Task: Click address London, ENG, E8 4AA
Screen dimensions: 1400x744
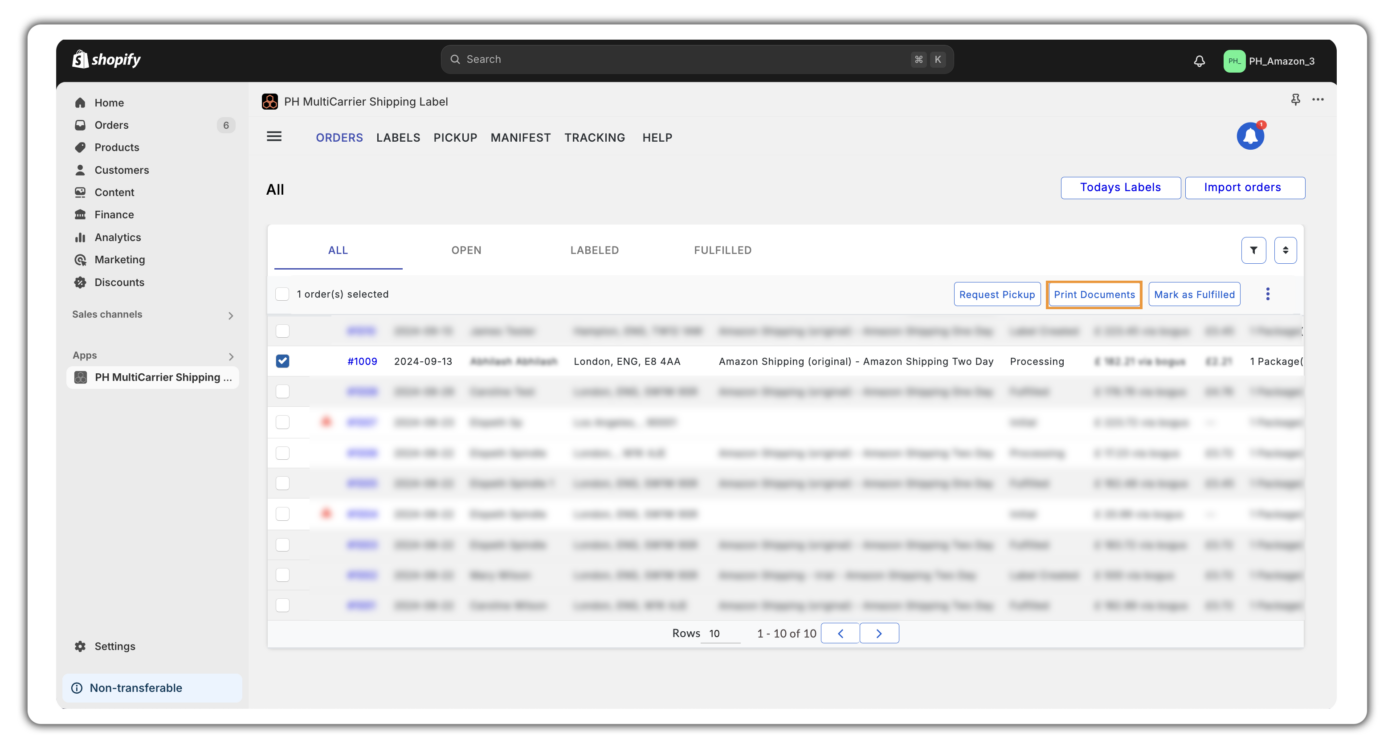Action: 627,361
